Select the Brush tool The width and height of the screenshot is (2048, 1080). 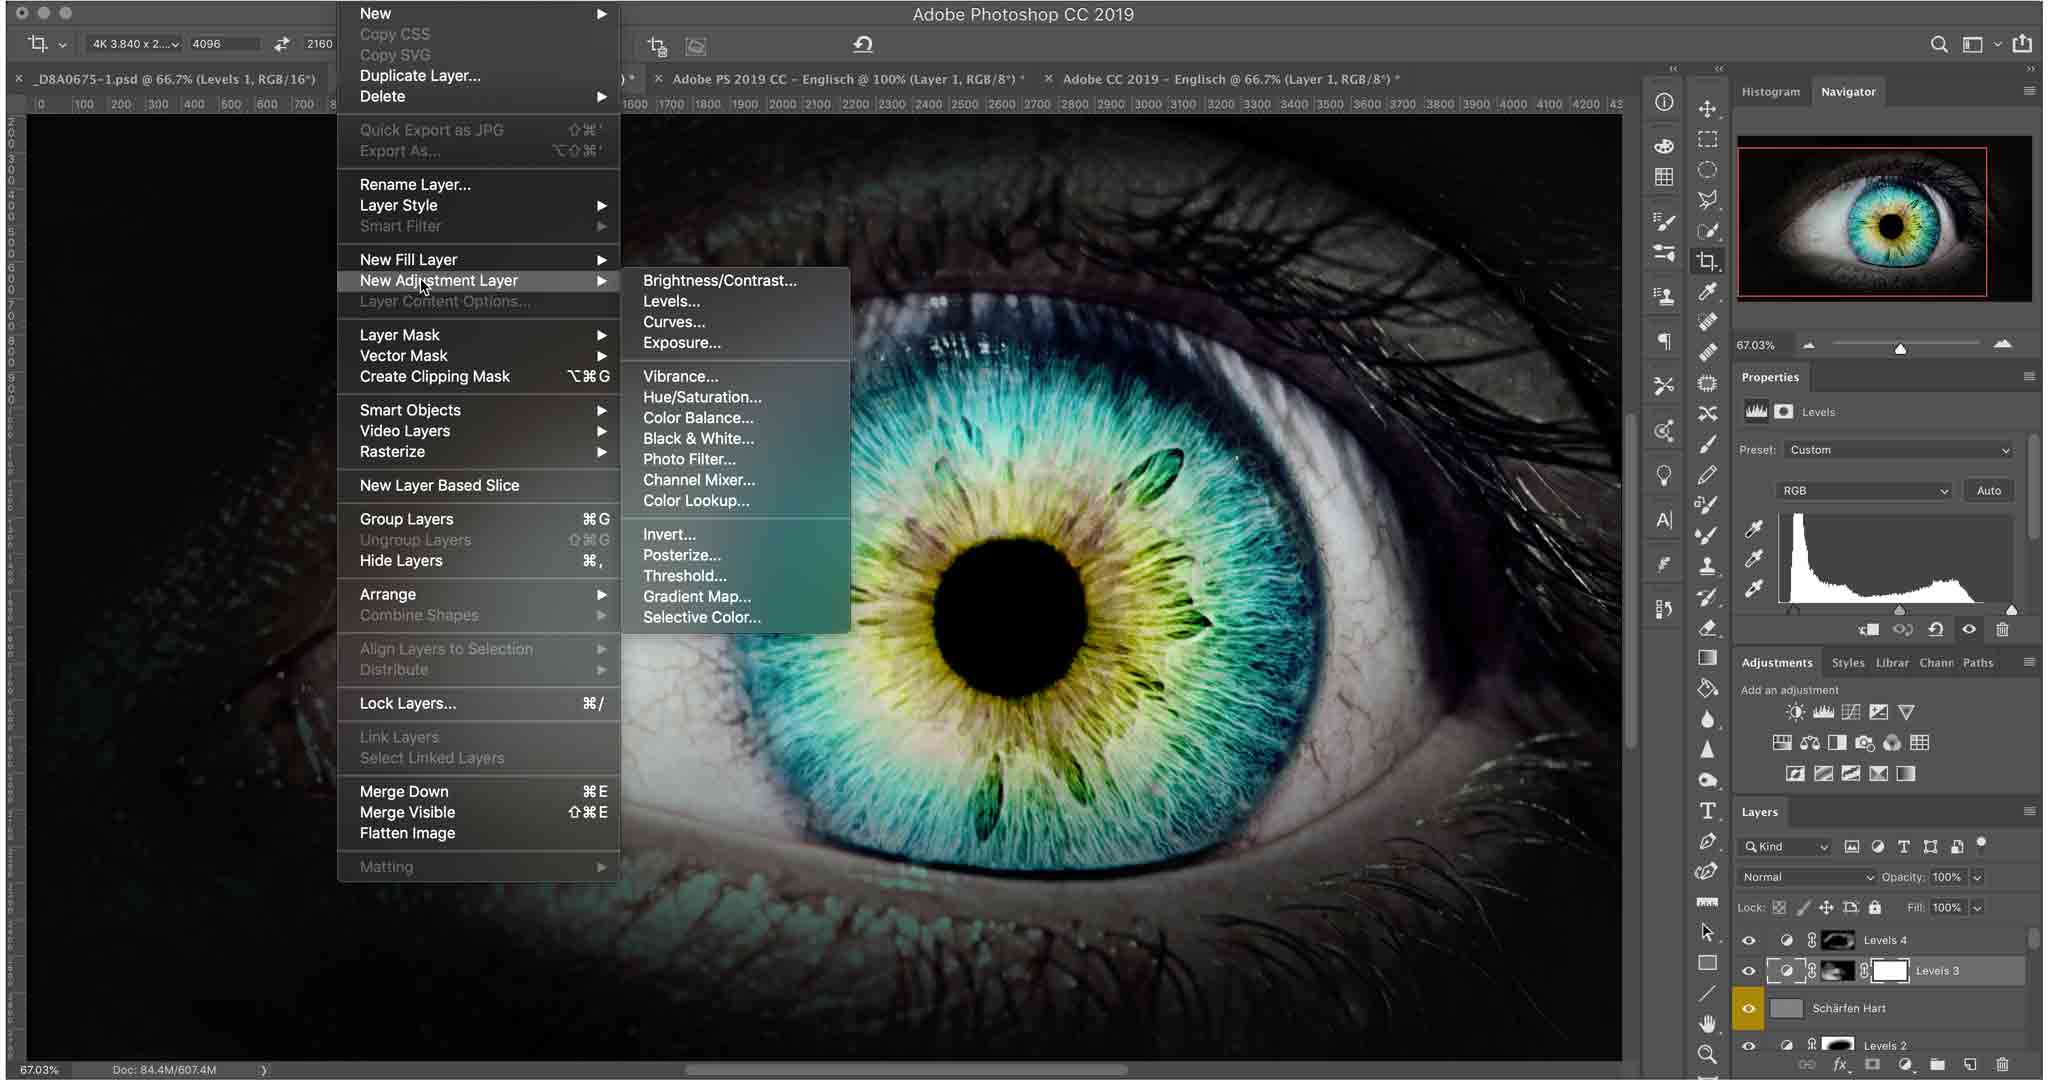pos(1707,444)
